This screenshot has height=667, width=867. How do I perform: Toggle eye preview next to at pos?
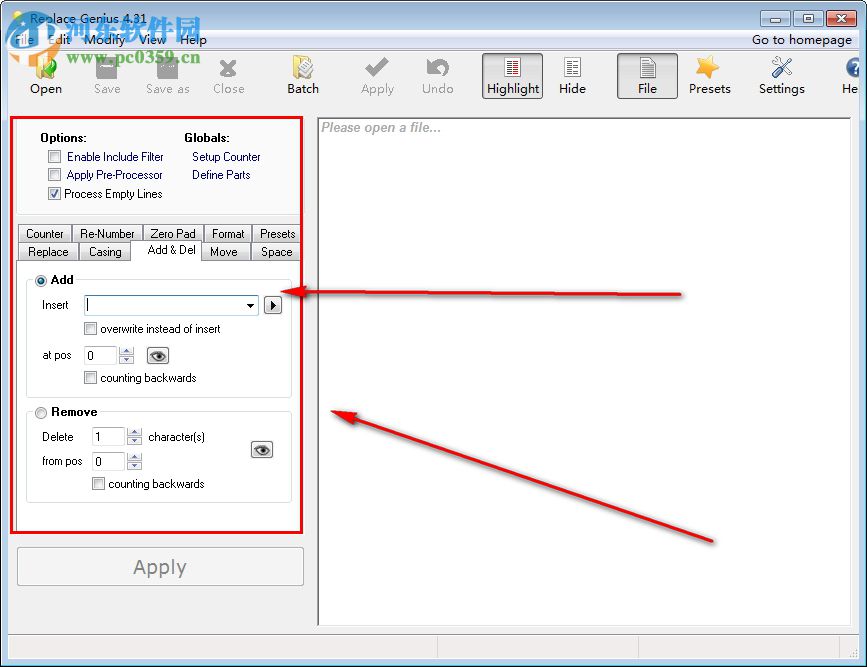(x=158, y=356)
